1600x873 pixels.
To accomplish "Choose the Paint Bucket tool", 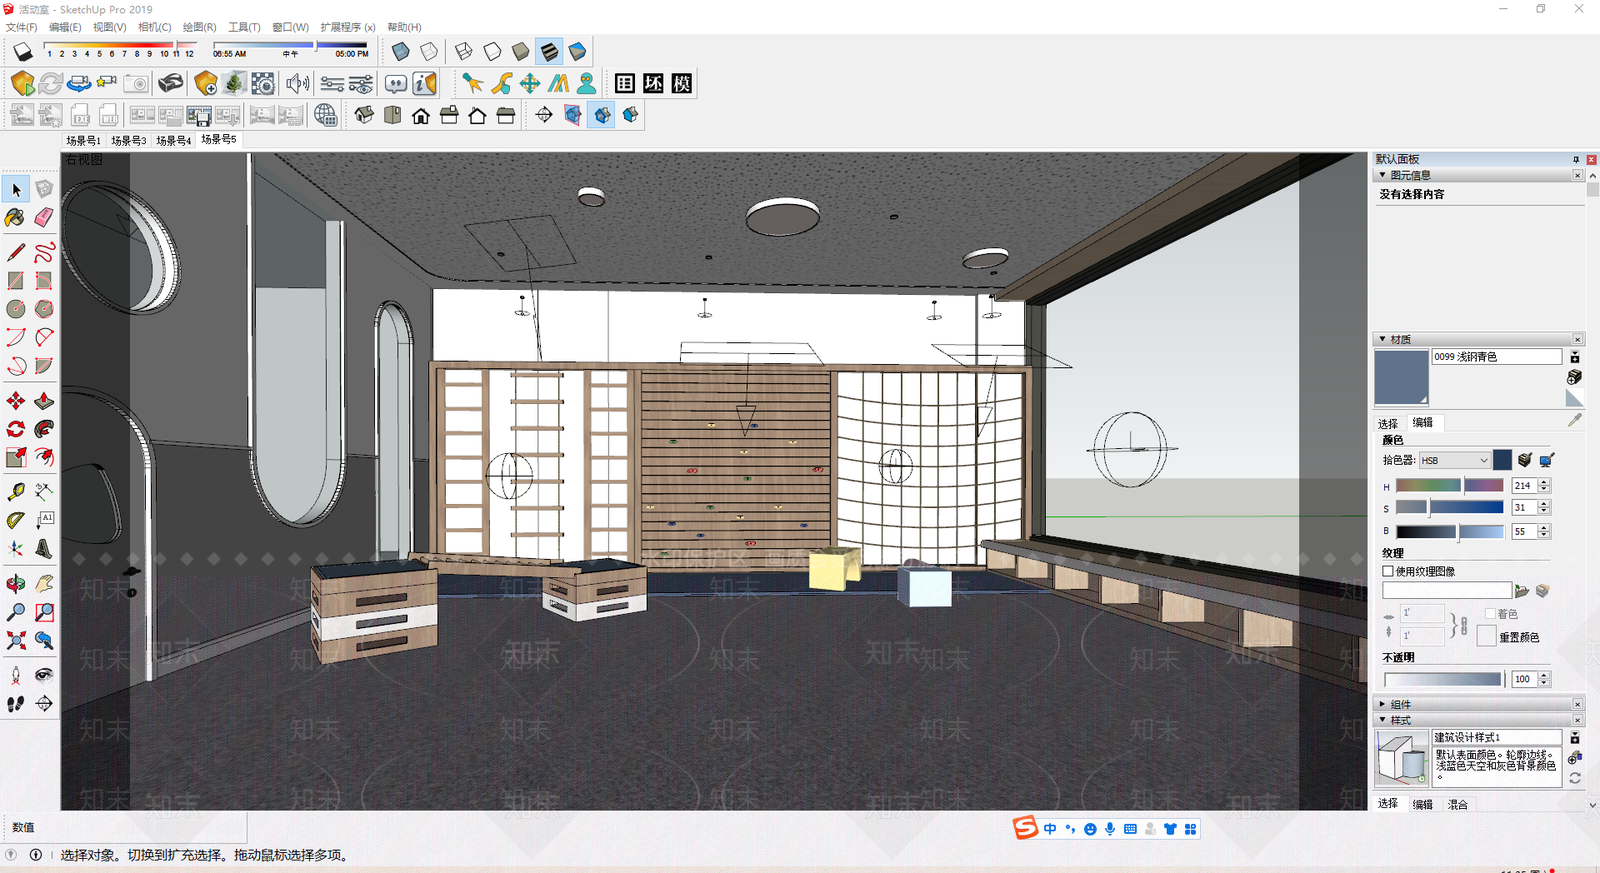I will (x=16, y=217).
